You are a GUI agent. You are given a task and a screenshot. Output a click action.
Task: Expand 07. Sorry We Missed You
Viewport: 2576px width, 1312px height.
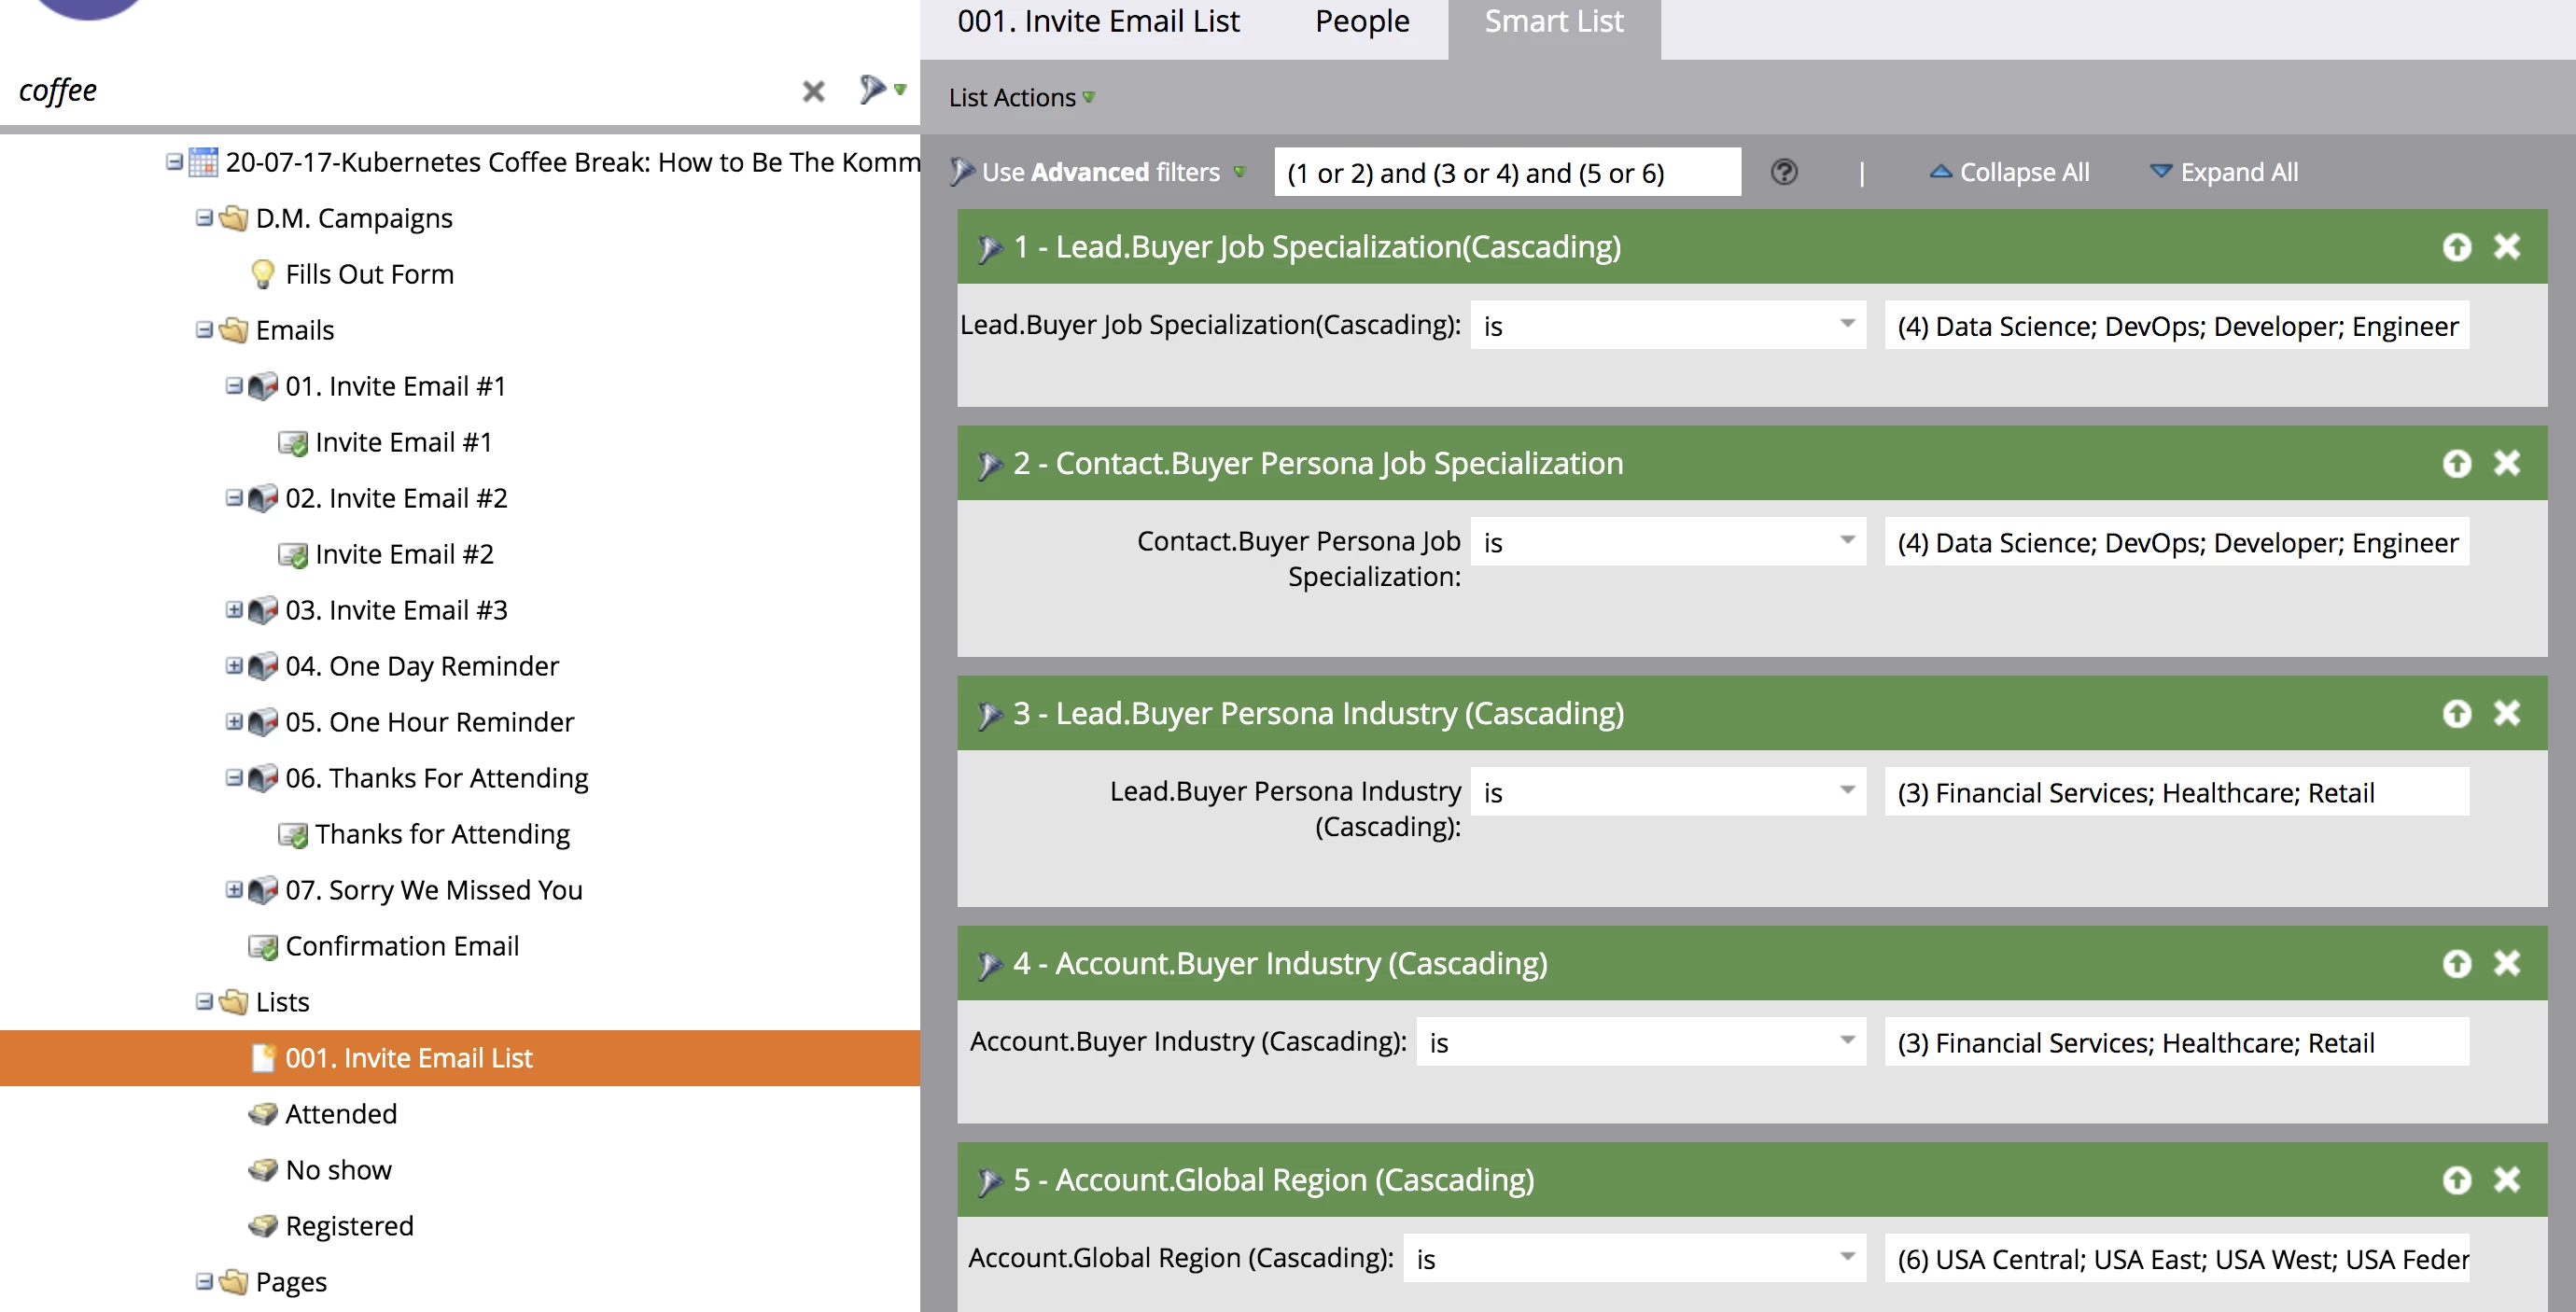tap(234, 889)
